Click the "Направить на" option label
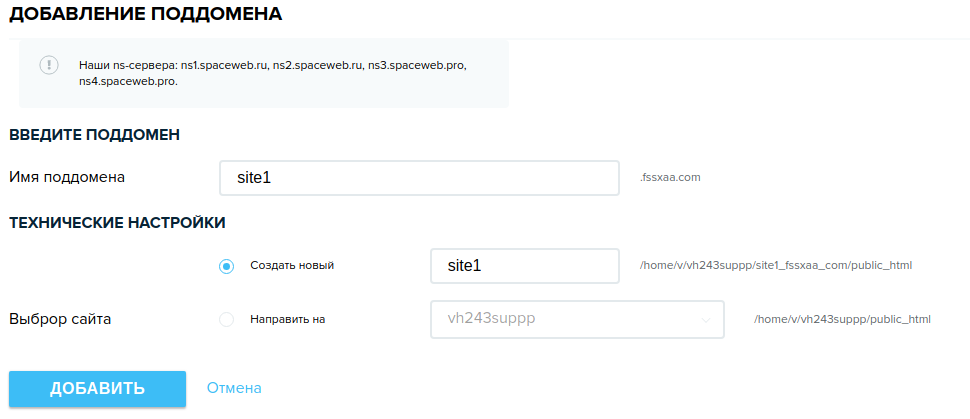This screenshot has width=970, height=419. coord(288,320)
